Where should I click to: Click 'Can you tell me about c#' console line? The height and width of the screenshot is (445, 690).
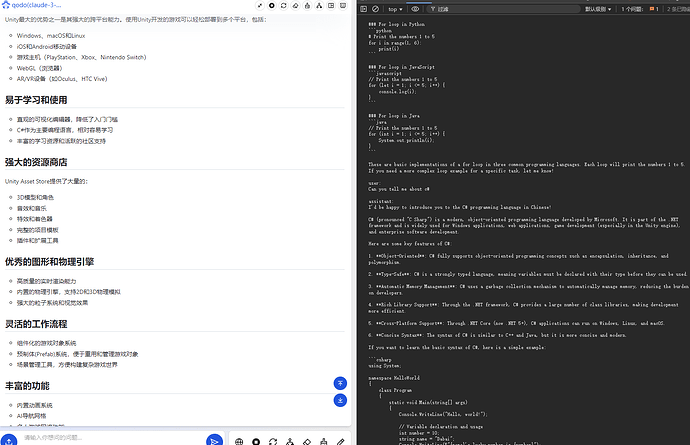(399, 189)
